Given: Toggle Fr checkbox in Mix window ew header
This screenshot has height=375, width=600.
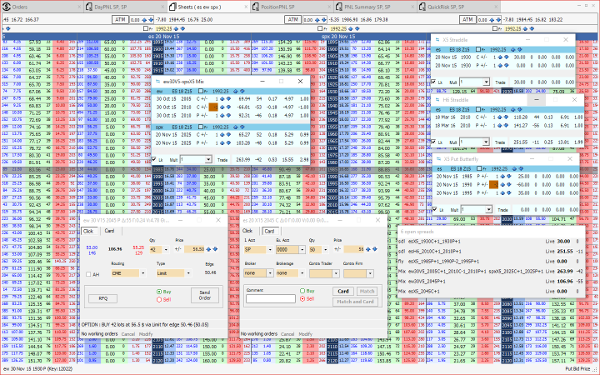Looking at the screenshot, I should pos(201,91).
